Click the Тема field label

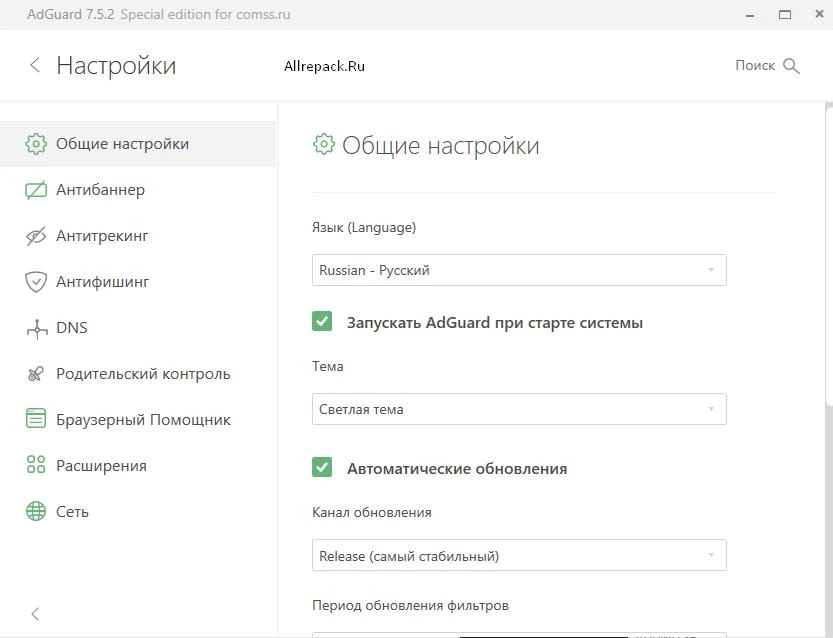click(x=328, y=367)
